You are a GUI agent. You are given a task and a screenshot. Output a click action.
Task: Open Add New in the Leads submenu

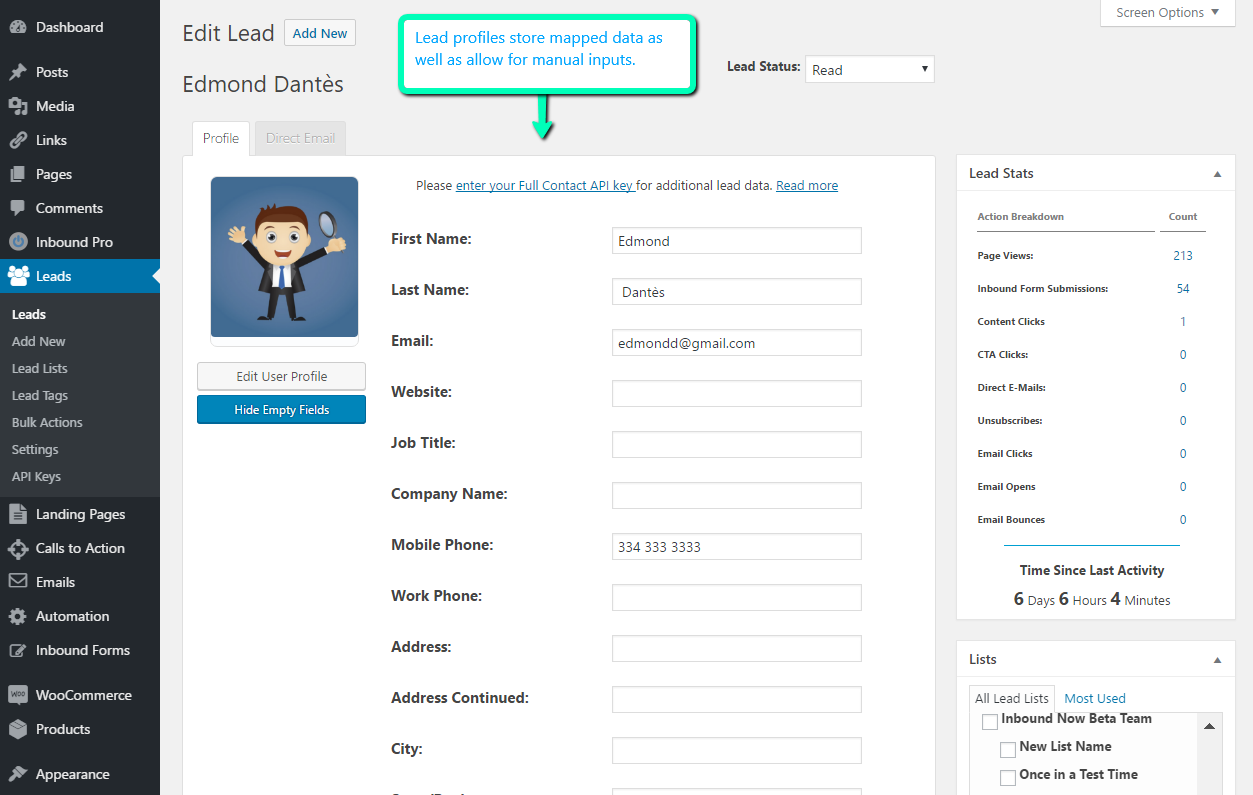[x=39, y=341]
